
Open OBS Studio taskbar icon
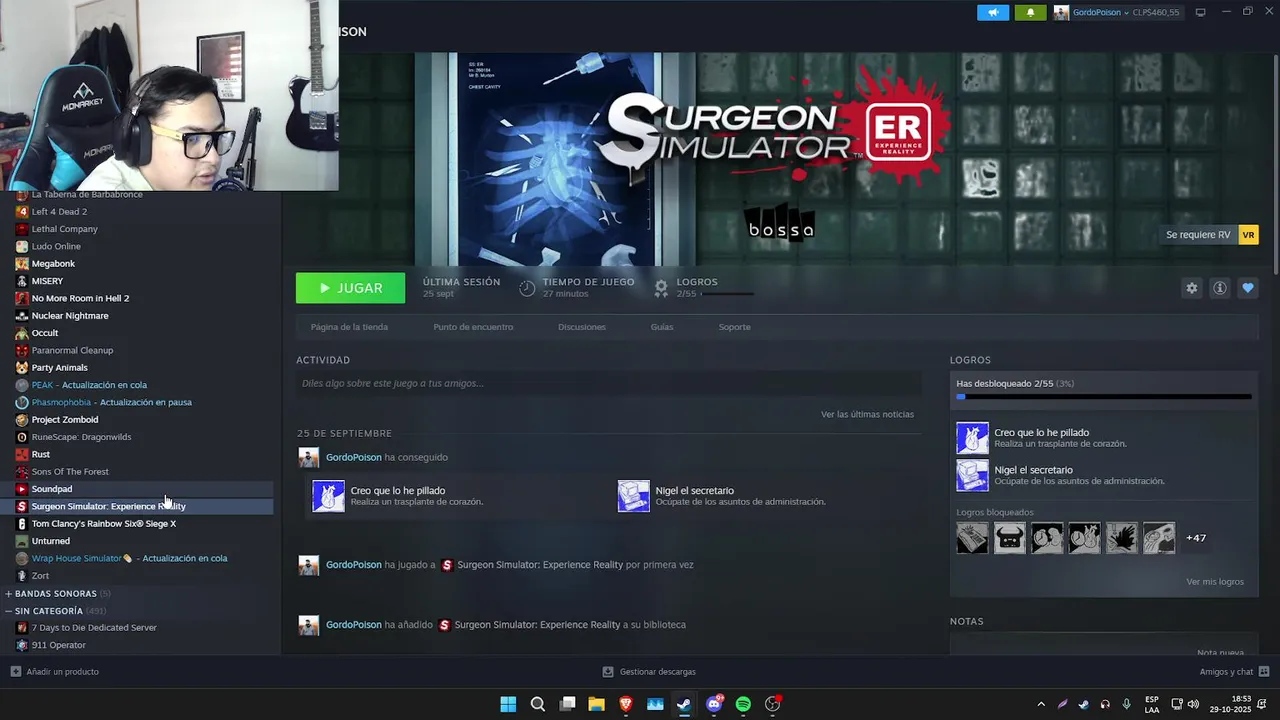[773, 704]
